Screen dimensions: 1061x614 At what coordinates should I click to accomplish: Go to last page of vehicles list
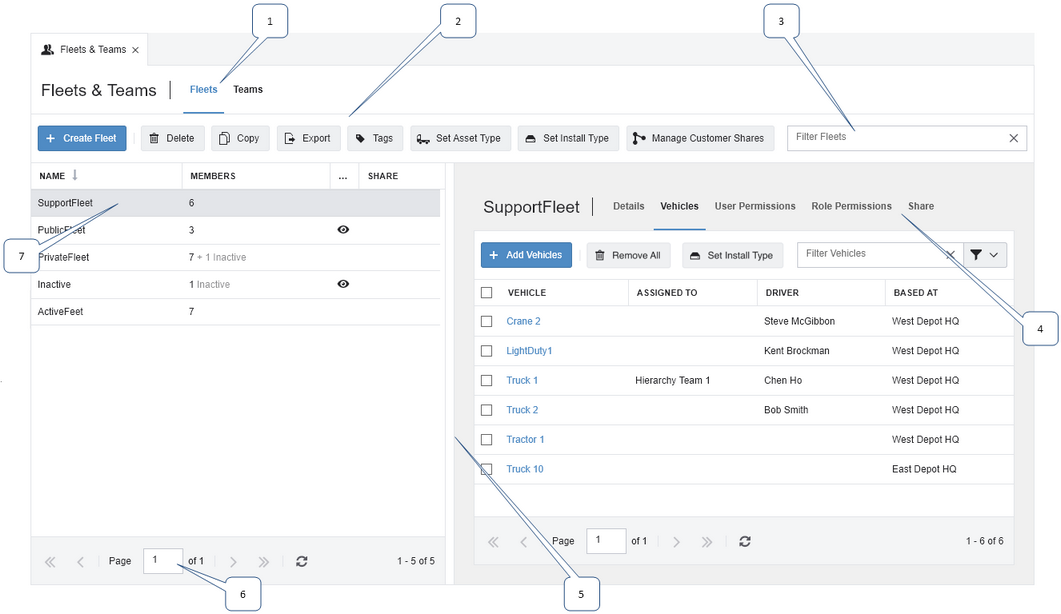(706, 542)
